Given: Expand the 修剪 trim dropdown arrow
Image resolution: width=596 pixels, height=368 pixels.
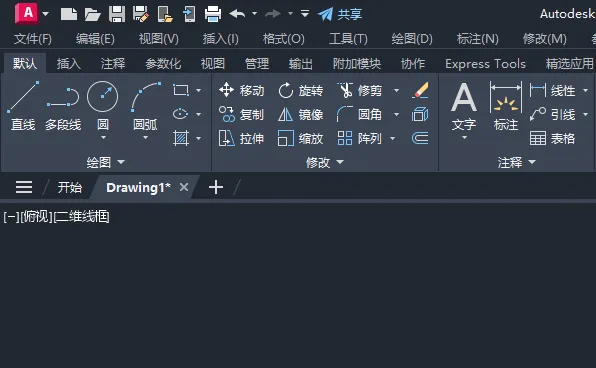Looking at the screenshot, I should pyautogui.click(x=396, y=90).
